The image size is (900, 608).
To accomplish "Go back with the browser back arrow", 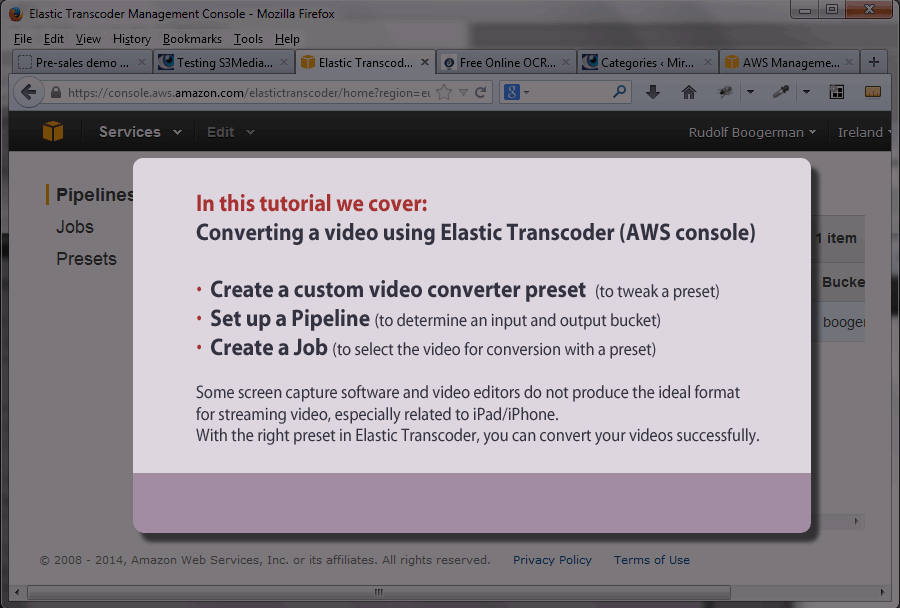I will pos(28,92).
